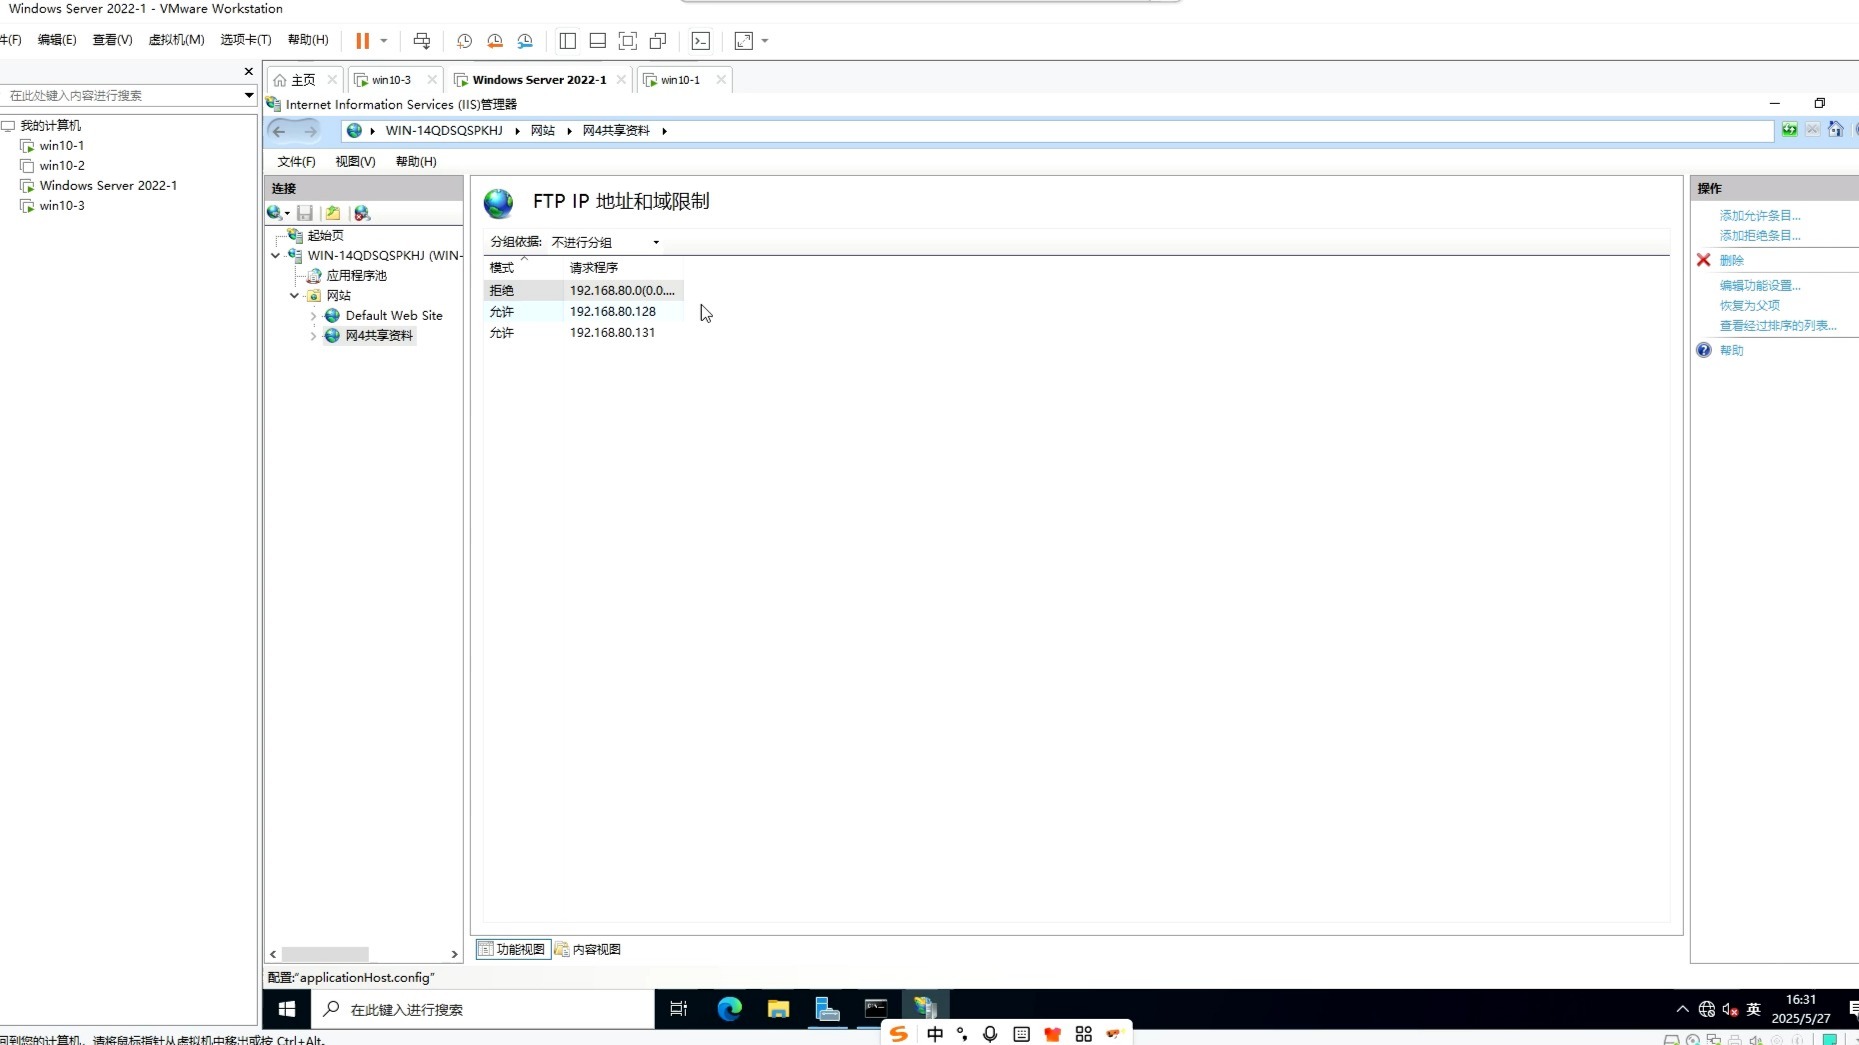Click the red X delete icon in Actions
Screen dimensions: 1859x1045
tap(1704, 260)
